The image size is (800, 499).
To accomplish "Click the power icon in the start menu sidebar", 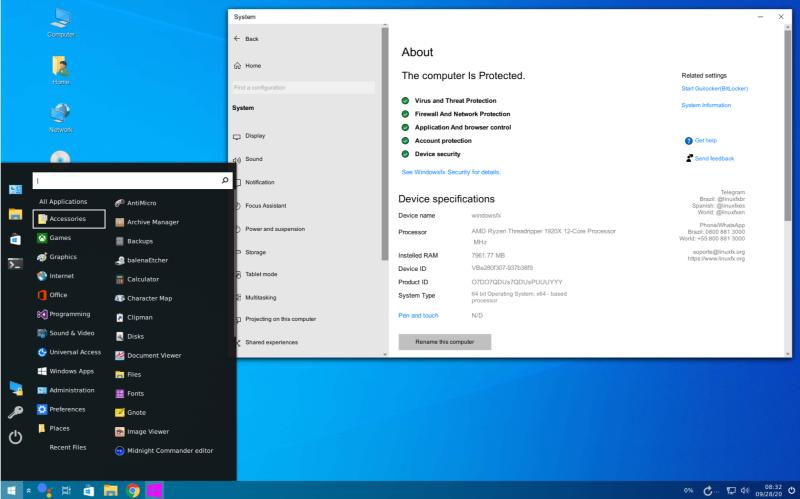I will coord(15,437).
